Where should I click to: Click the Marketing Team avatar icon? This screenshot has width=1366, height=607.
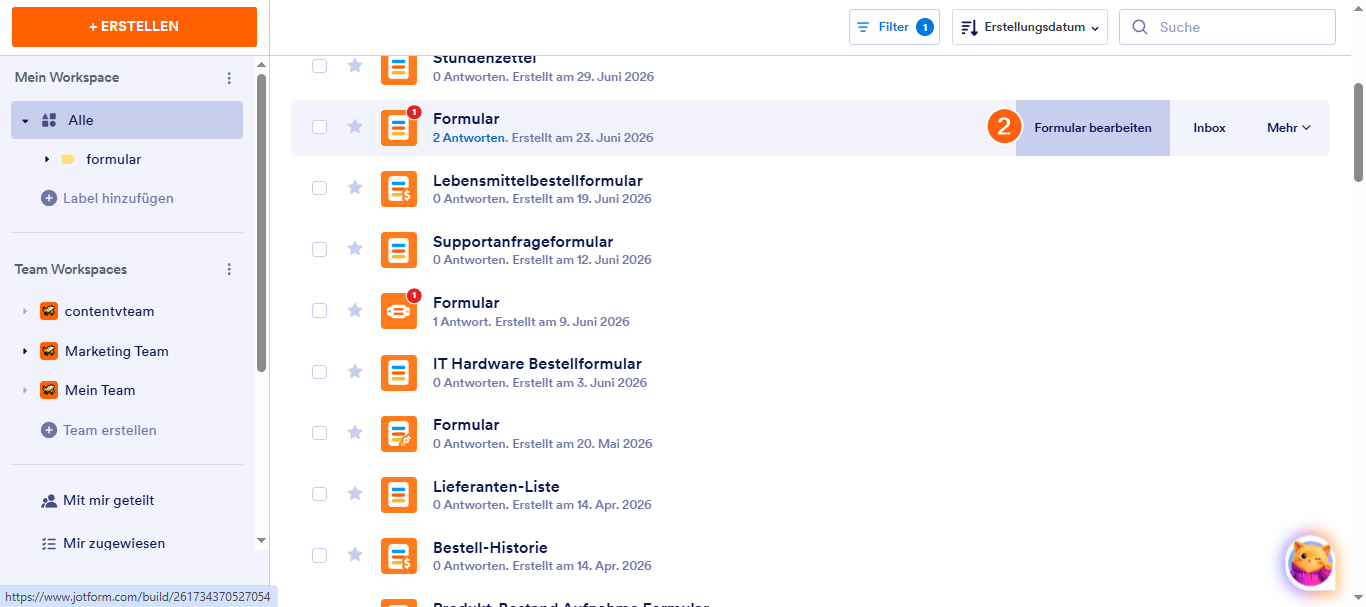pos(49,351)
